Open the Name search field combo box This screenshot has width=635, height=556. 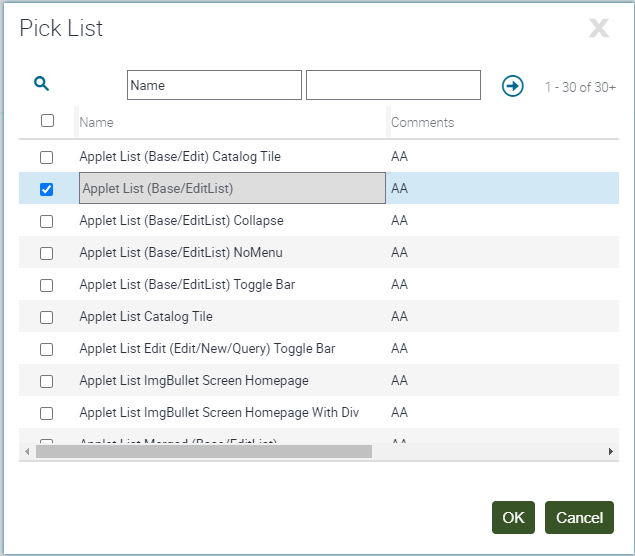tap(214, 85)
